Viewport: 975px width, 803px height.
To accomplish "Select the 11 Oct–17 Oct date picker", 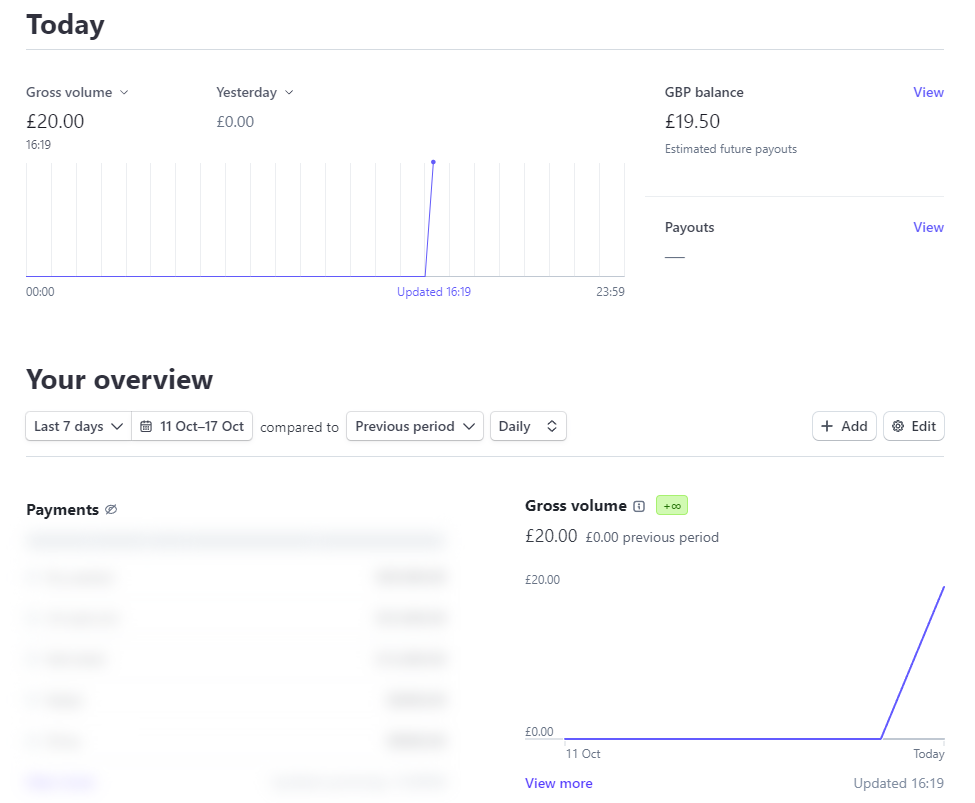I will pos(192,426).
